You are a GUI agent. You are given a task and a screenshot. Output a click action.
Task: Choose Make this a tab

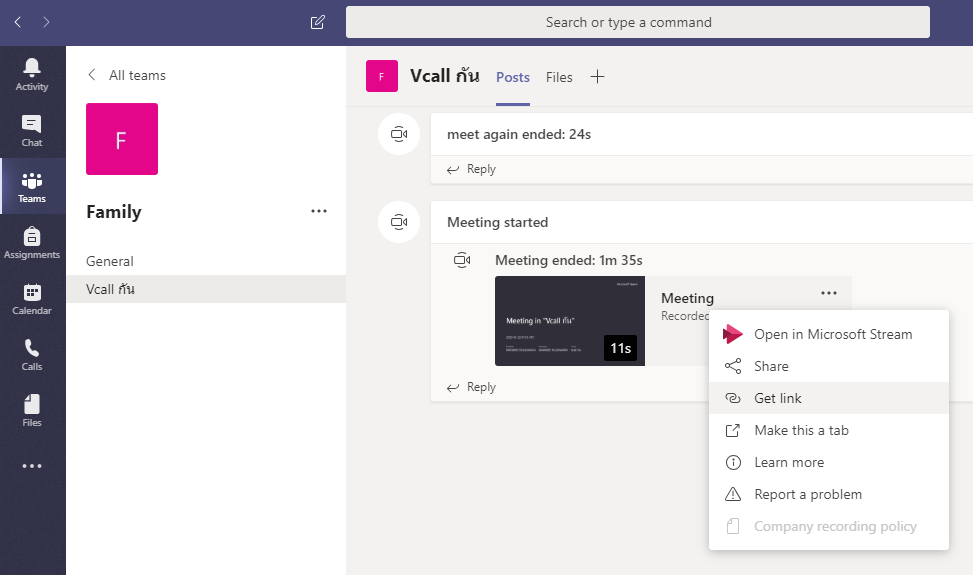(x=828, y=430)
